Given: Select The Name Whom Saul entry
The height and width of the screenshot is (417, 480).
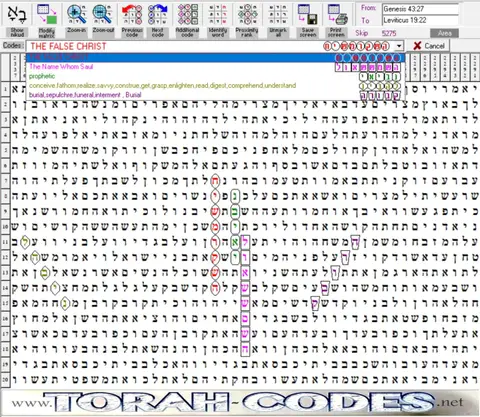Looking at the screenshot, I should click(215, 67).
